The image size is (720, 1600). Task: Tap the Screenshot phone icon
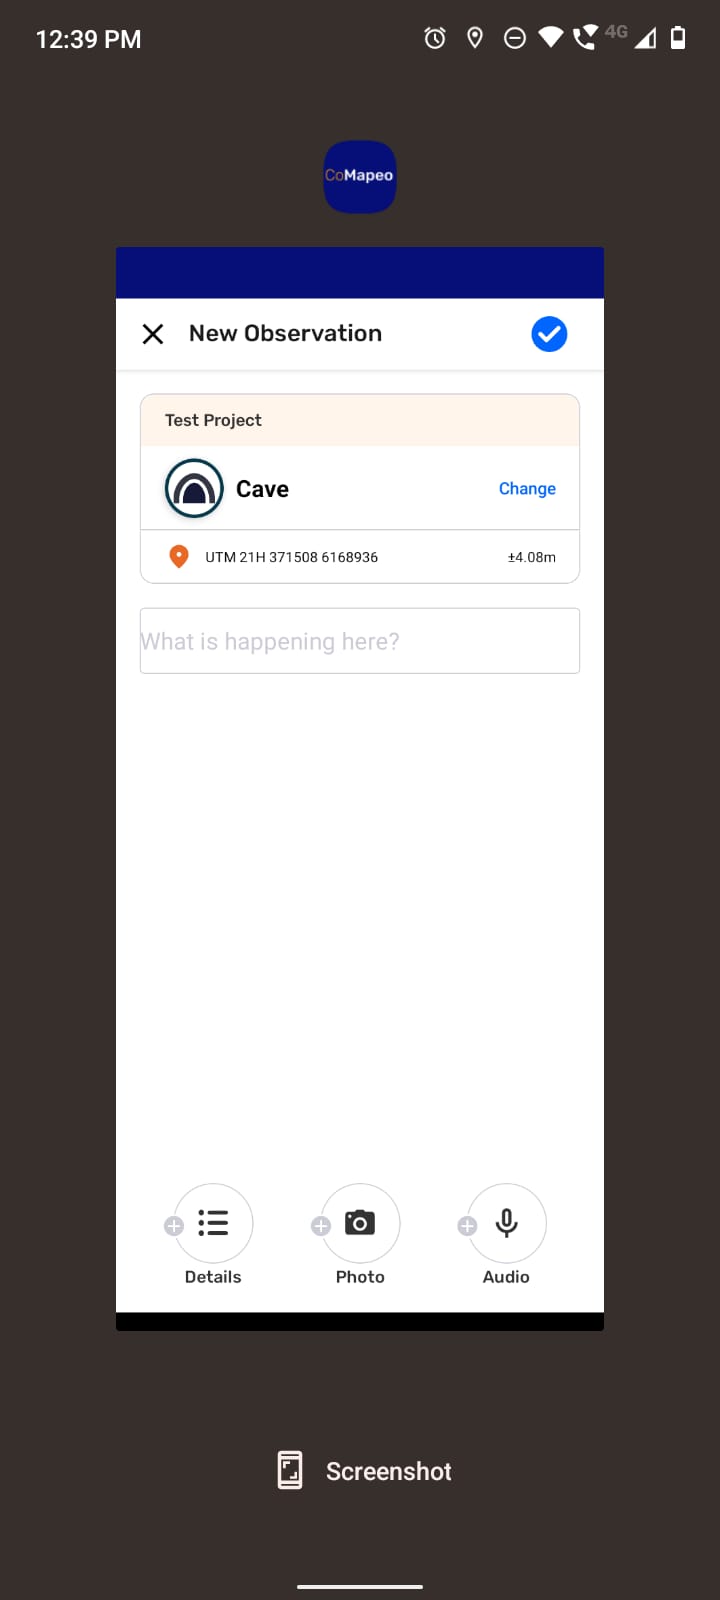point(290,1471)
